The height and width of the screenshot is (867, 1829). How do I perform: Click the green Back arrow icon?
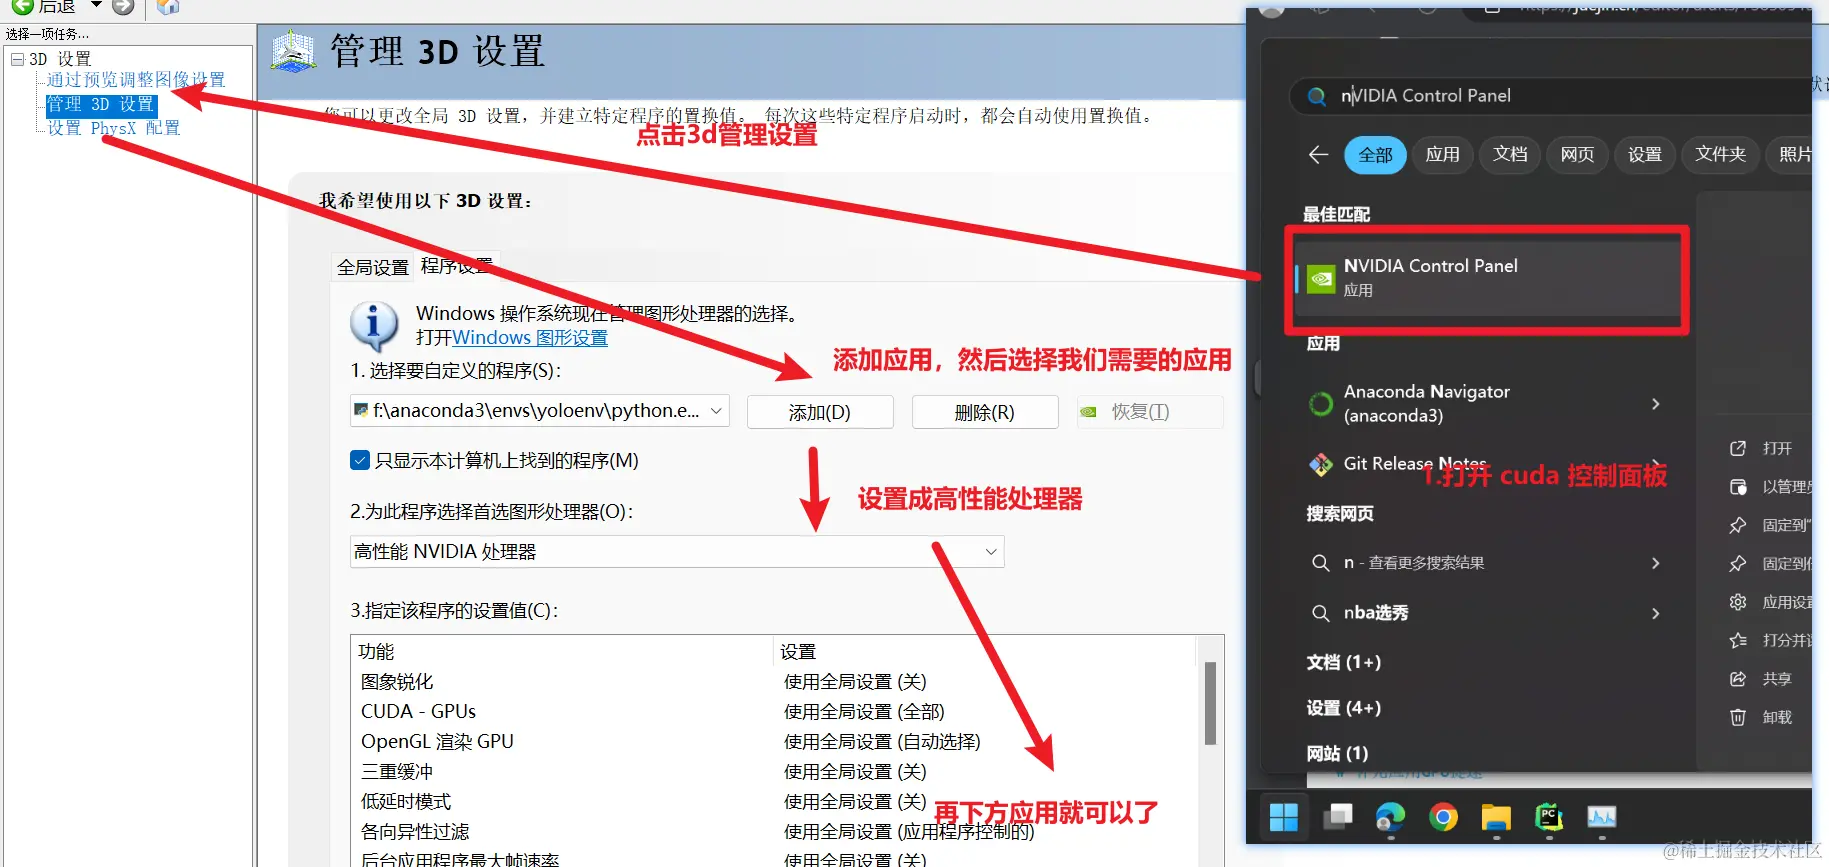[x=22, y=6]
